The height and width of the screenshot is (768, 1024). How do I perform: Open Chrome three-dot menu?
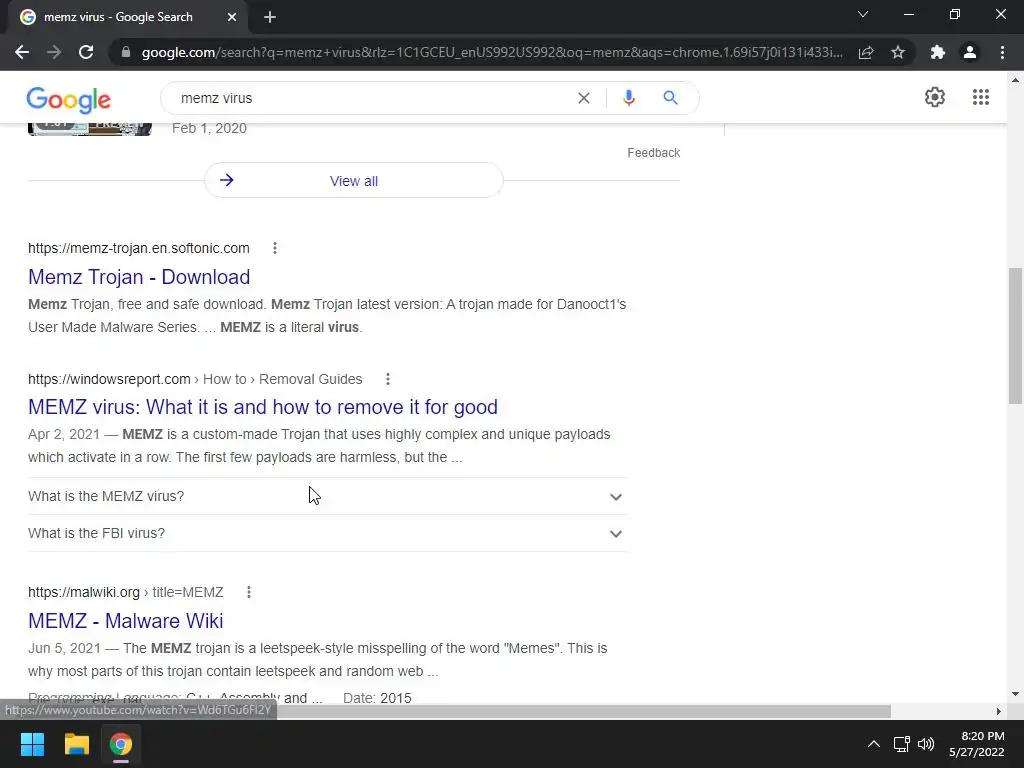pos(1002,52)
